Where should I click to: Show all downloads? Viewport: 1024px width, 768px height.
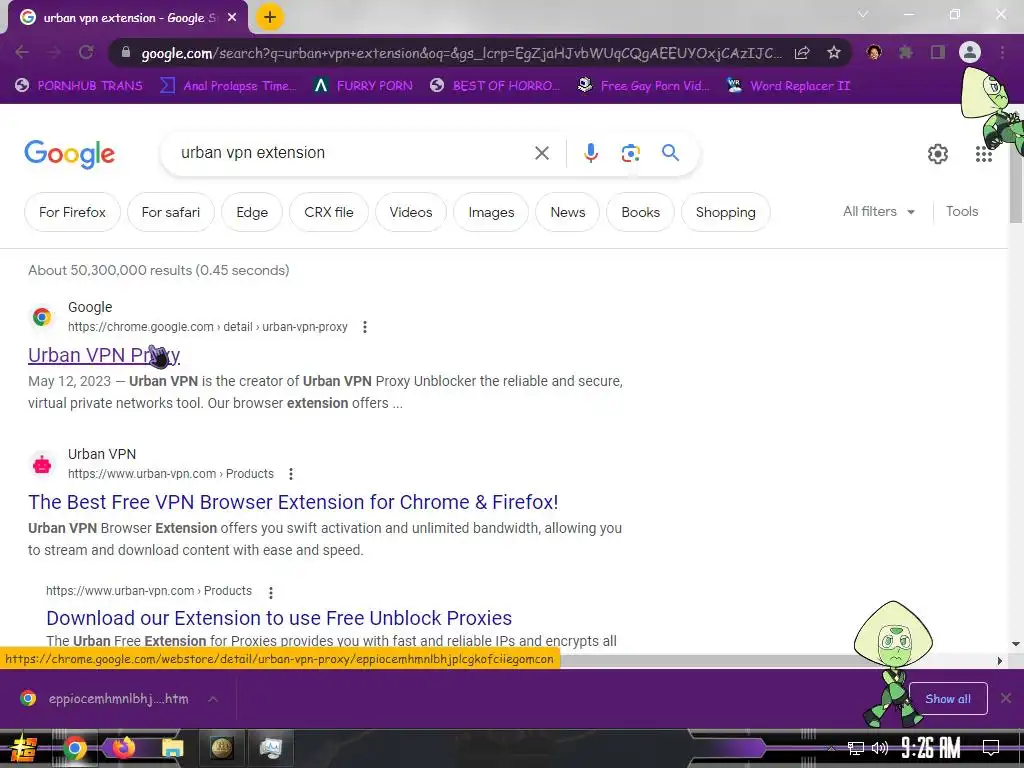click(948, 699)
